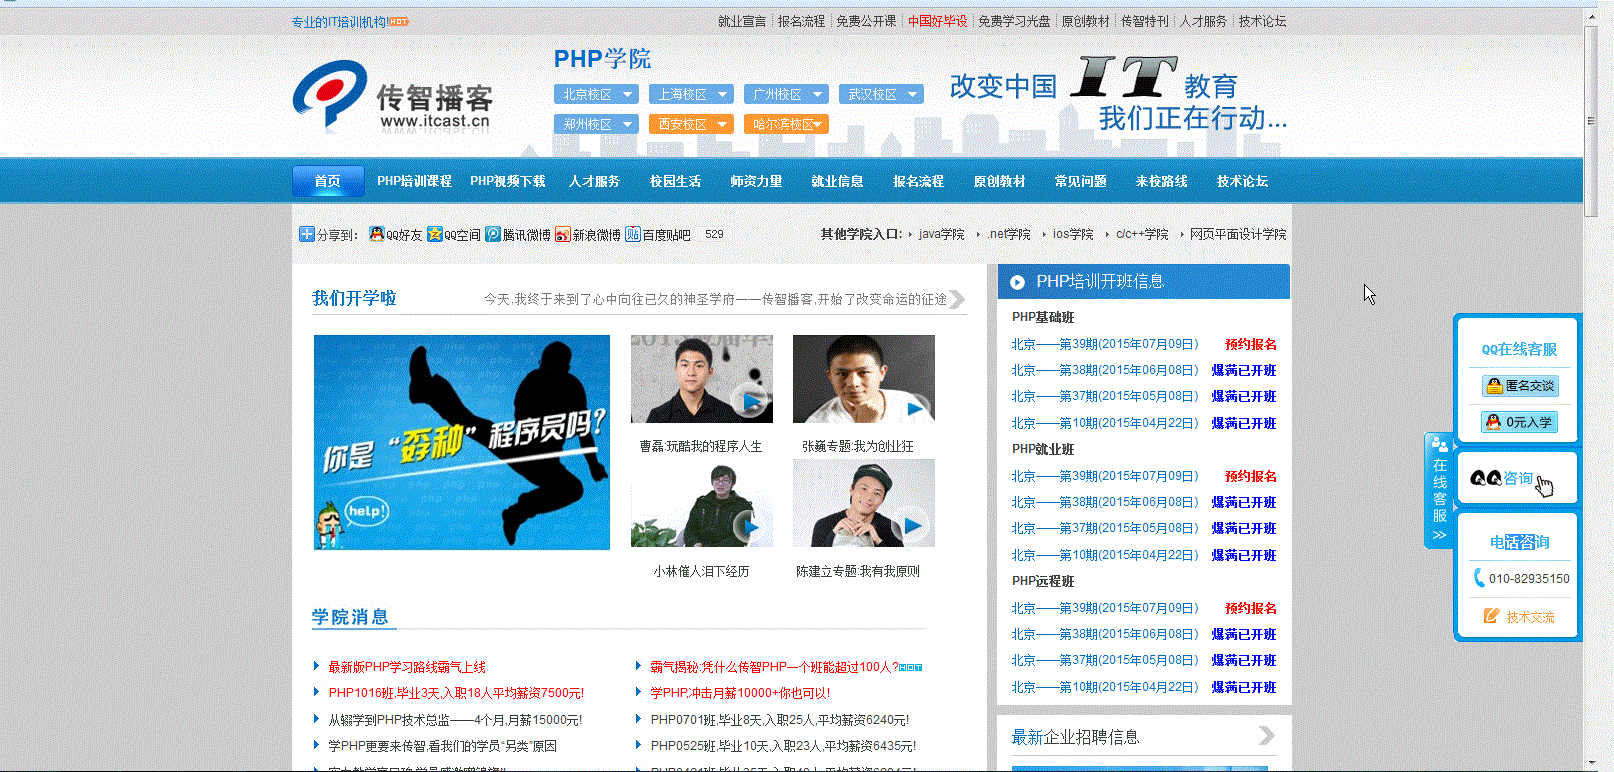
Task: Go to 人才服务 nav item
Action: pyautogui.click(x=594, y=181)
